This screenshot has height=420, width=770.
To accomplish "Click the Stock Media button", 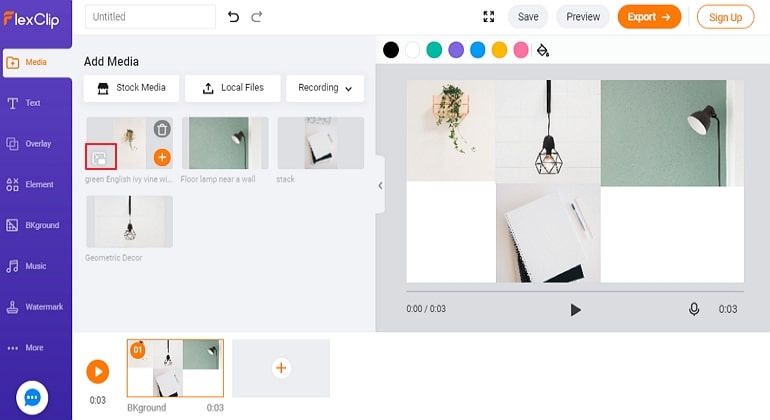I will pos(131,88).
